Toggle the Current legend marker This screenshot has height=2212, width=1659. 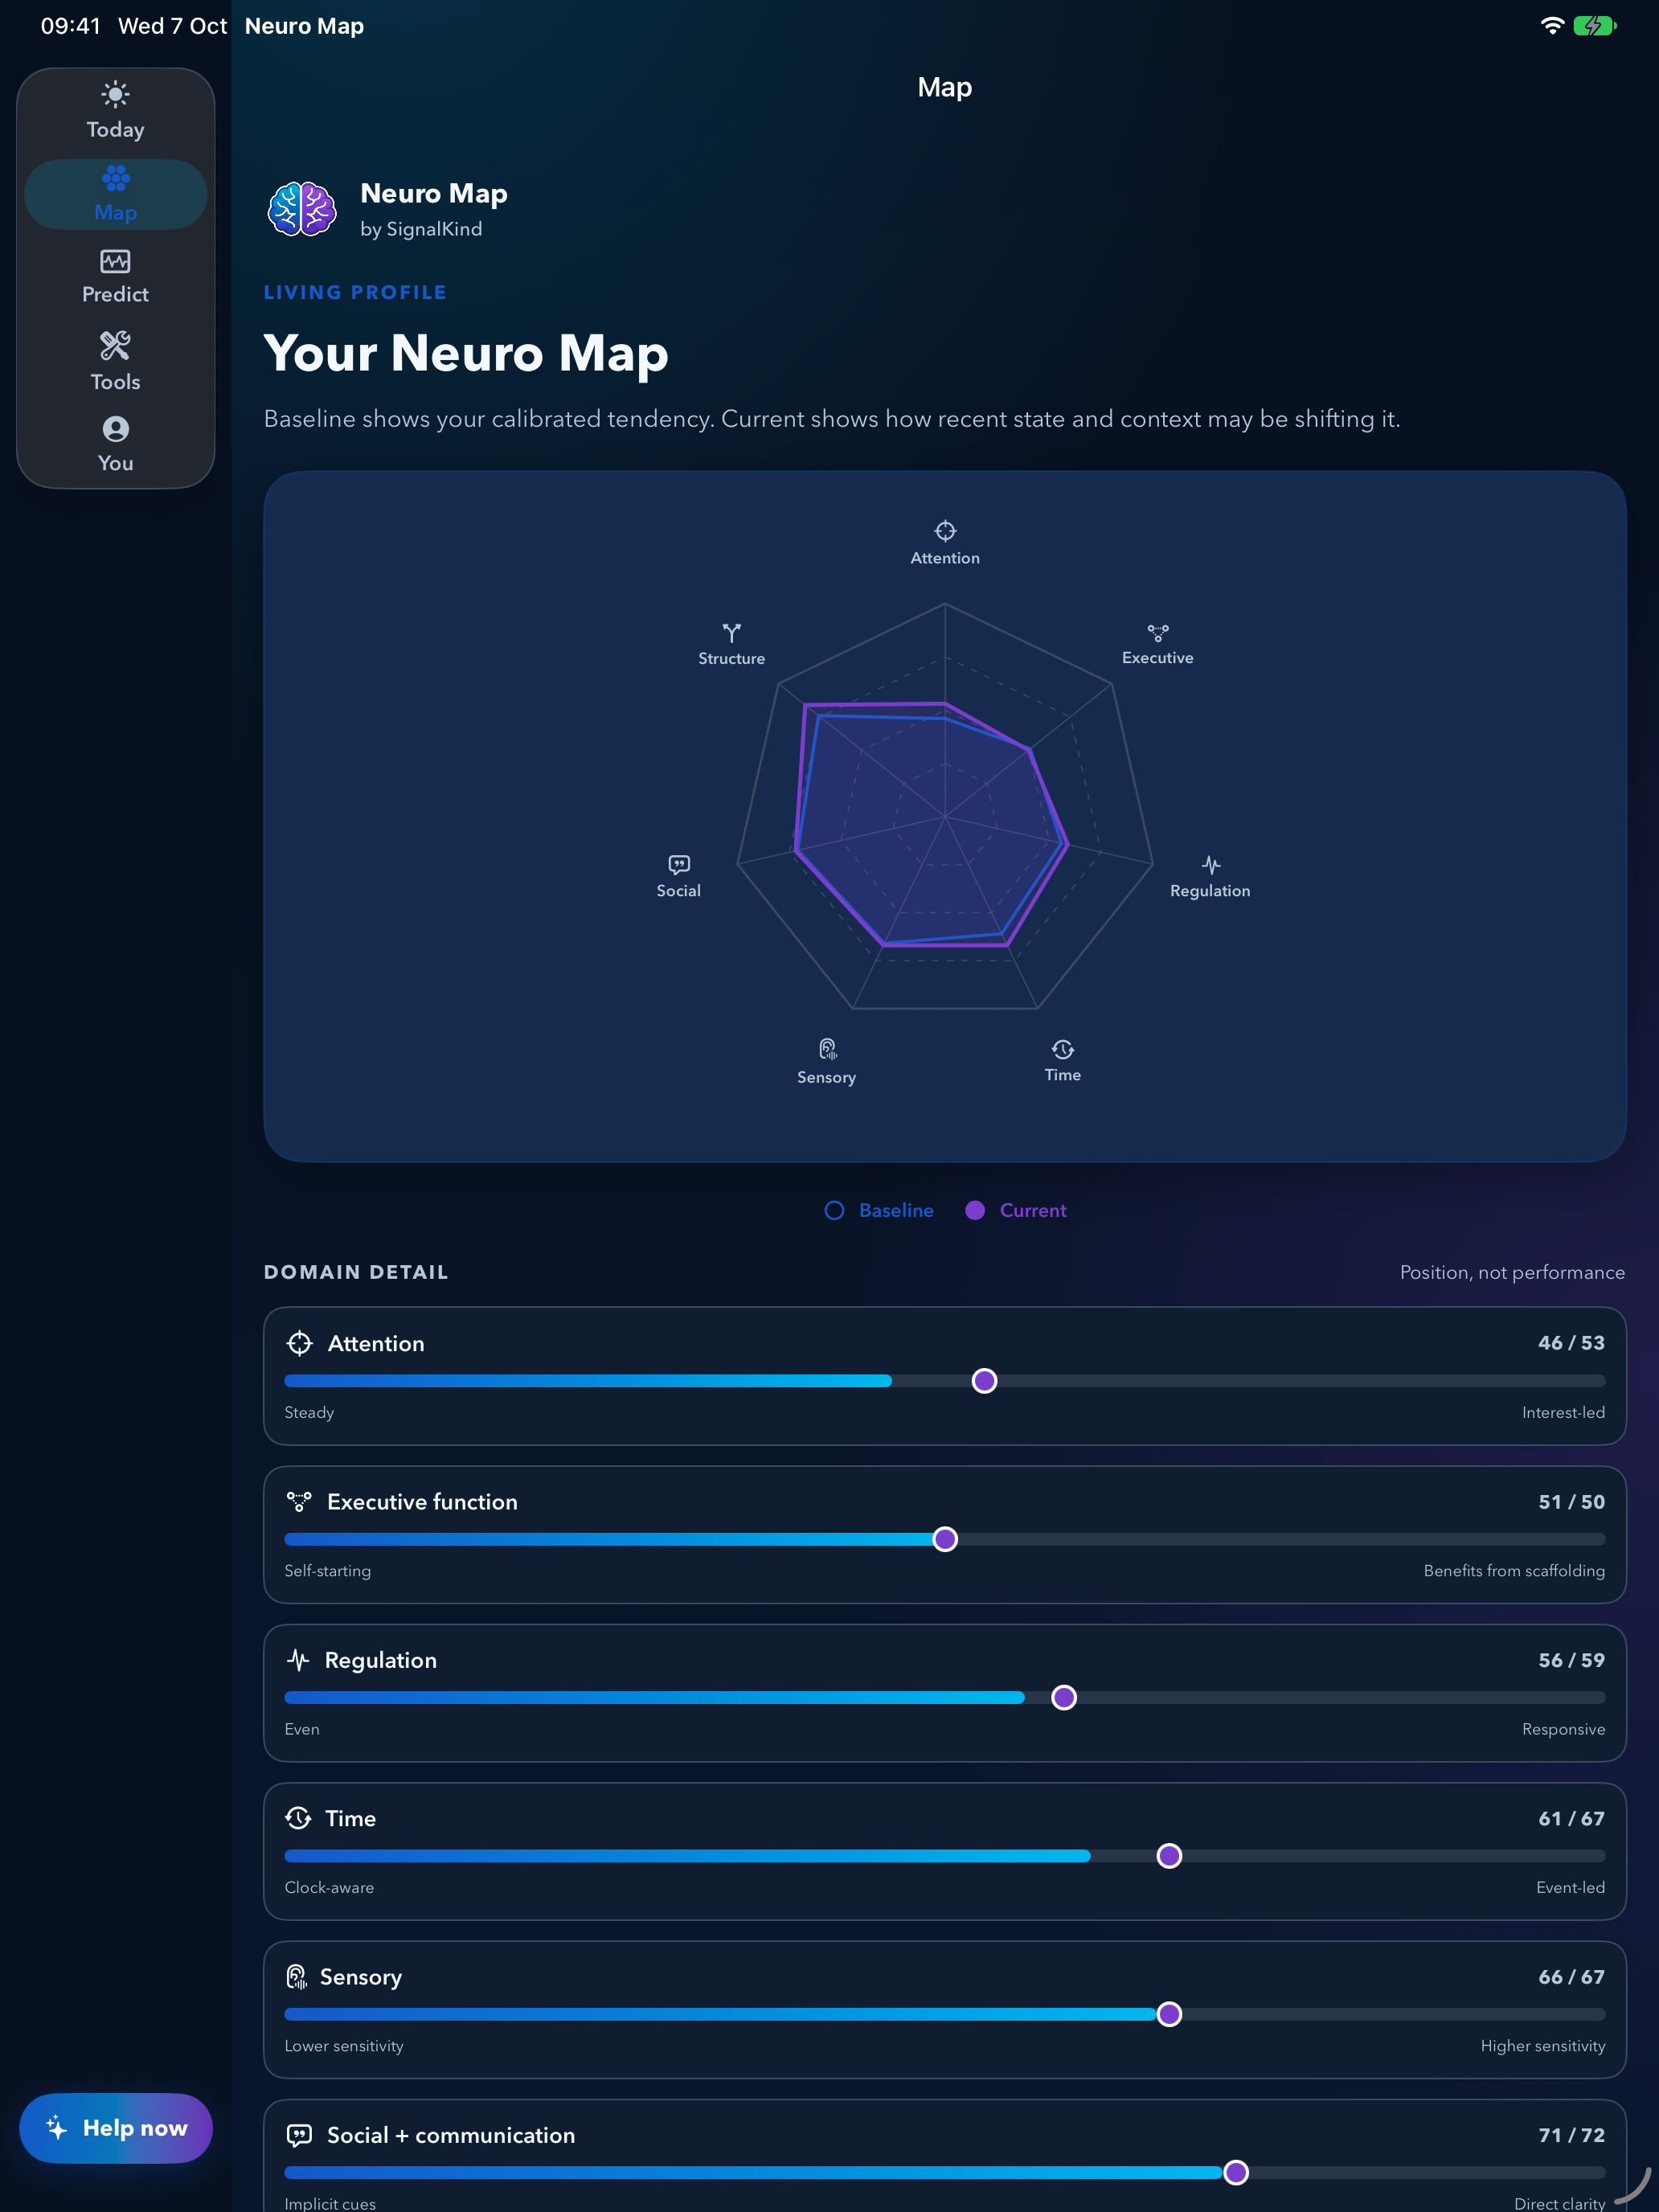[x=975, y=1210]
